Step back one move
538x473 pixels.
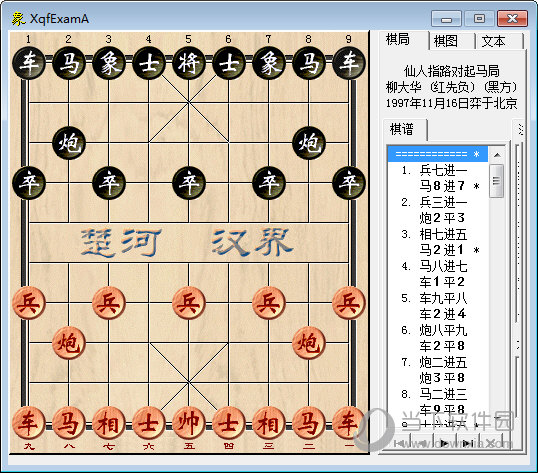click(422, 444)
